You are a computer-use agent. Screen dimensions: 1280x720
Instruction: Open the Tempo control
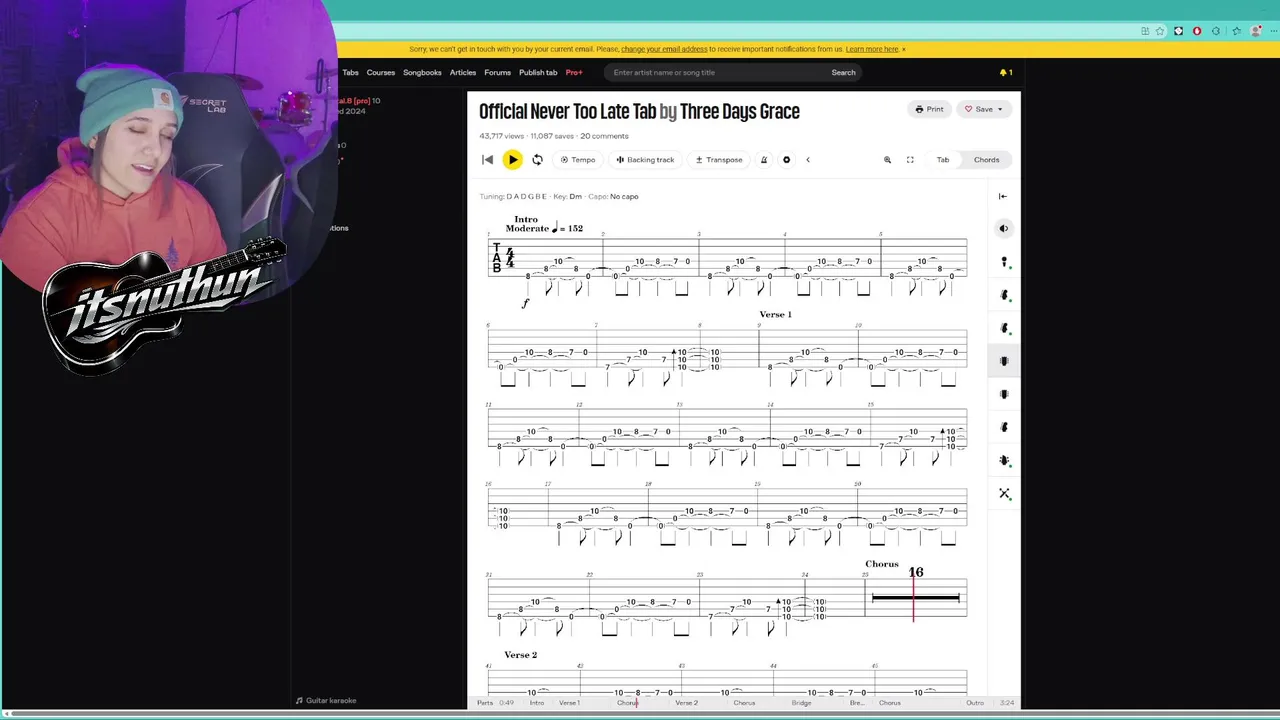point(578,160)
